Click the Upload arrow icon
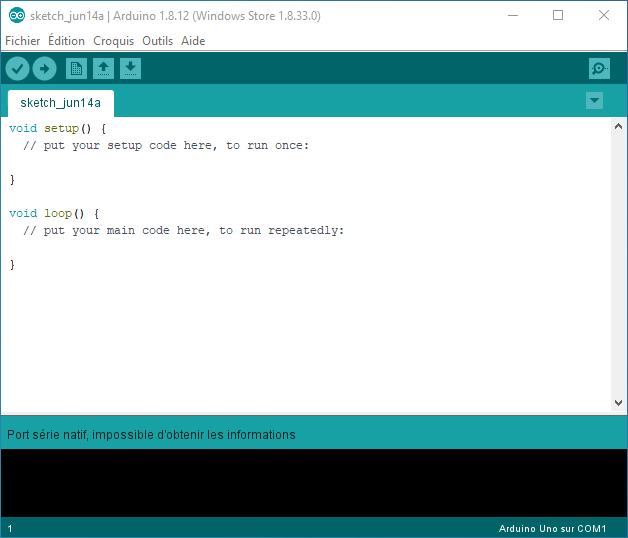 [x=44, y=68]
